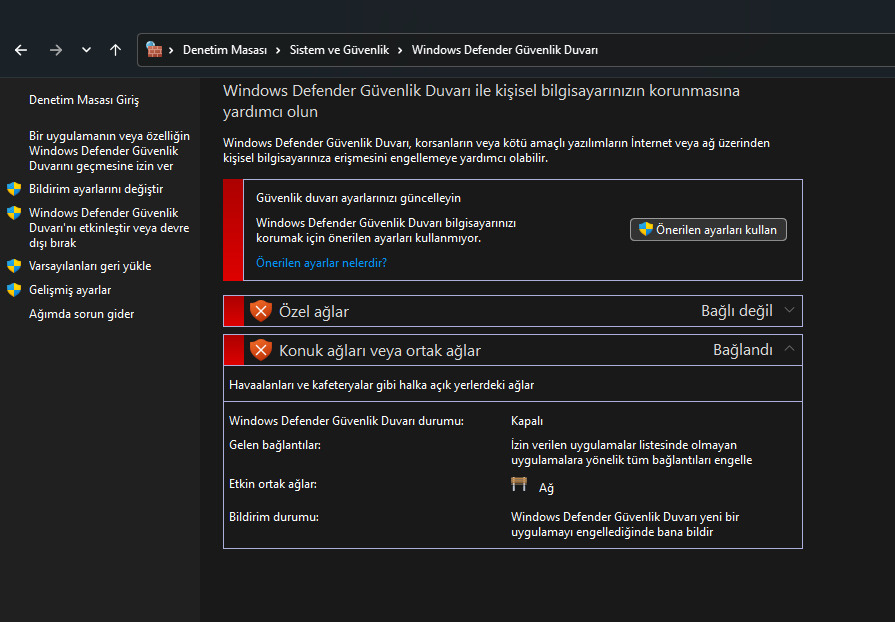
Task: Open the chevron after Denetim Masası breadcrumb
Action: 278,50
